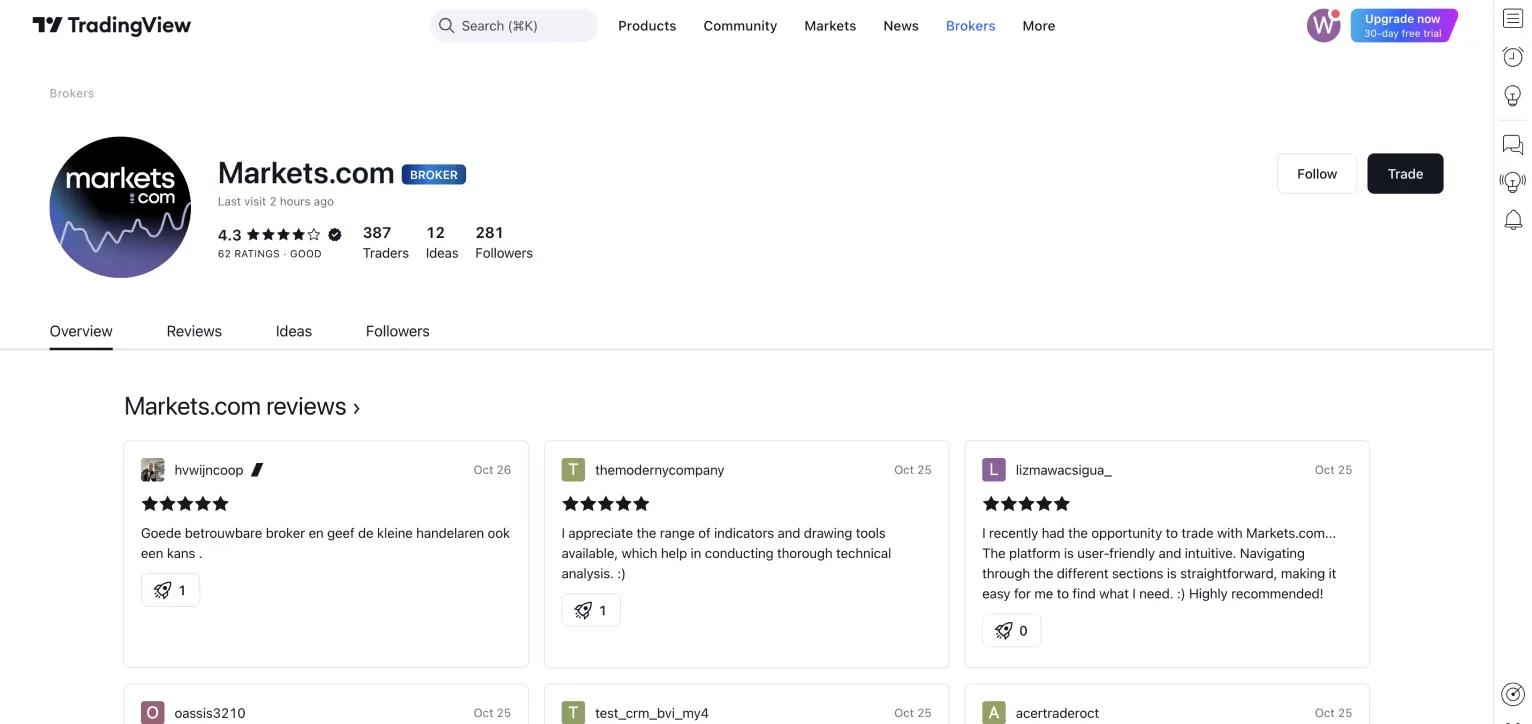
Task: Switch to the Reviews tab
Action: [194, 331]
